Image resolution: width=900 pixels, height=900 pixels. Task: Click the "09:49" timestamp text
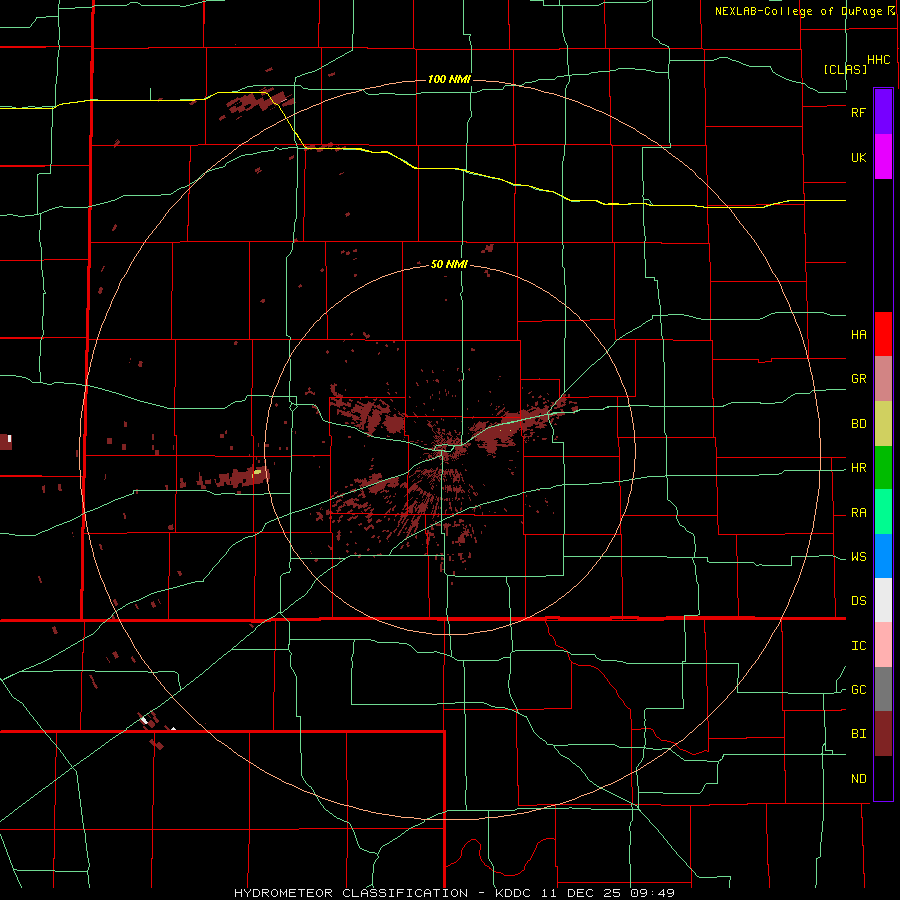click(654, 893)
